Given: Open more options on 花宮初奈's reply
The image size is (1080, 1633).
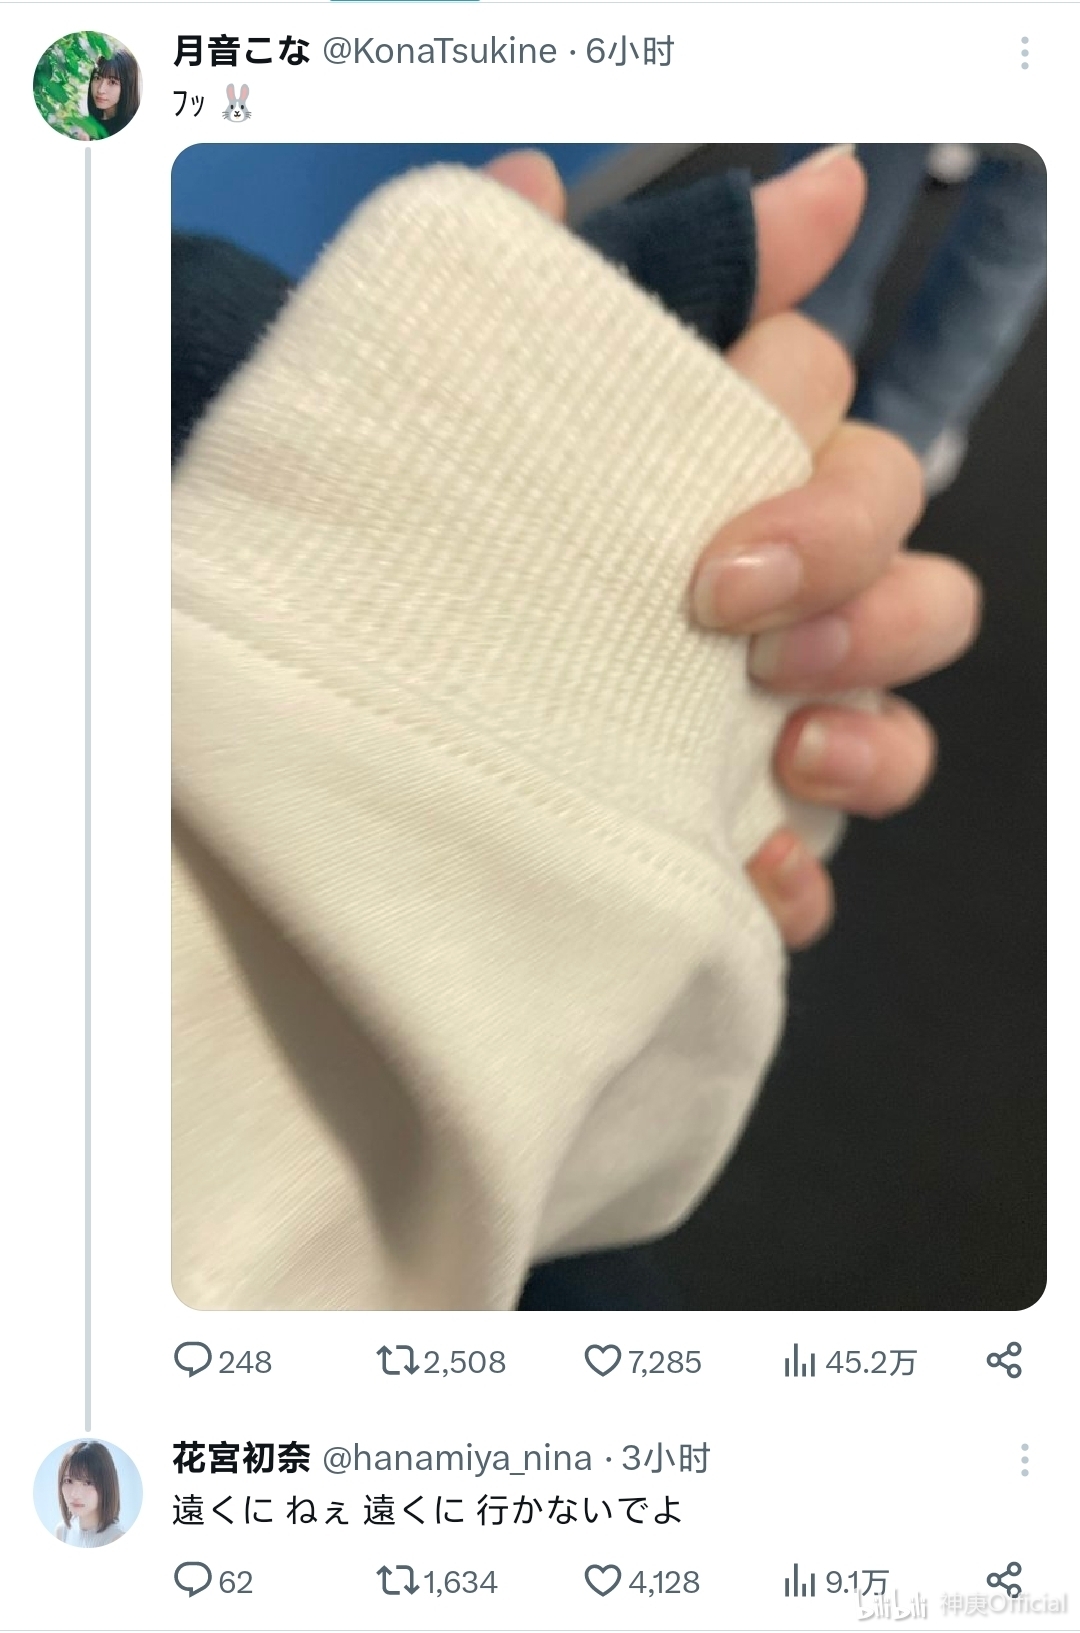Looking at the screenshot, I should point(1025,1460).
